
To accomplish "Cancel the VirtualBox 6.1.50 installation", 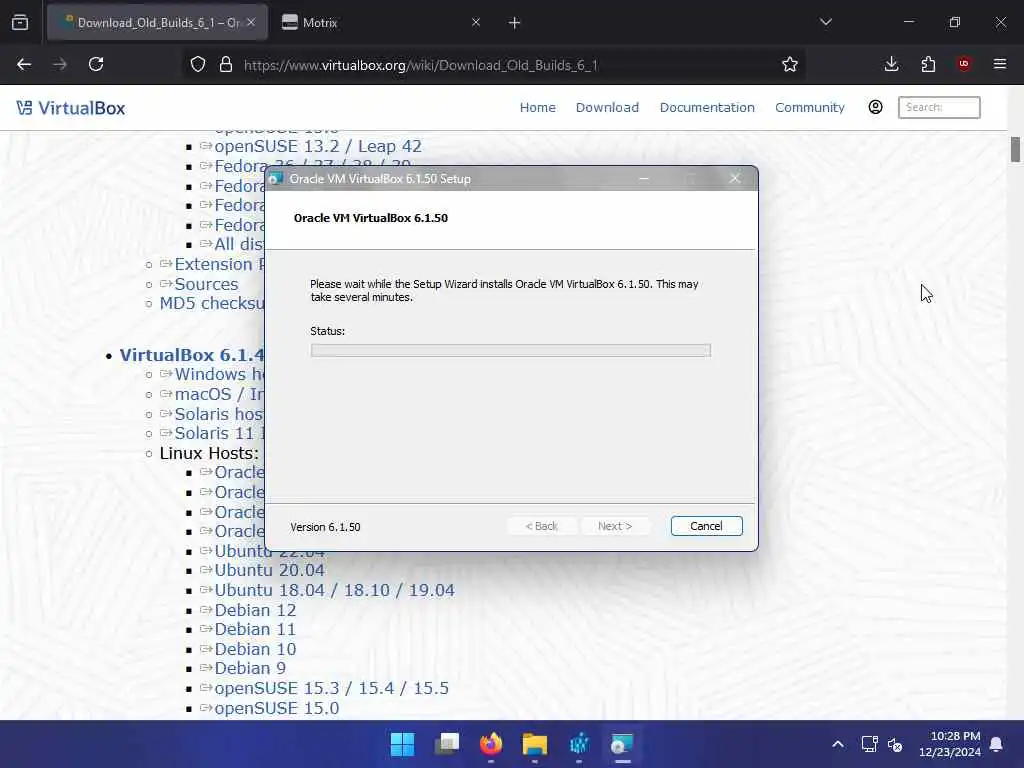I will (706, 526).
